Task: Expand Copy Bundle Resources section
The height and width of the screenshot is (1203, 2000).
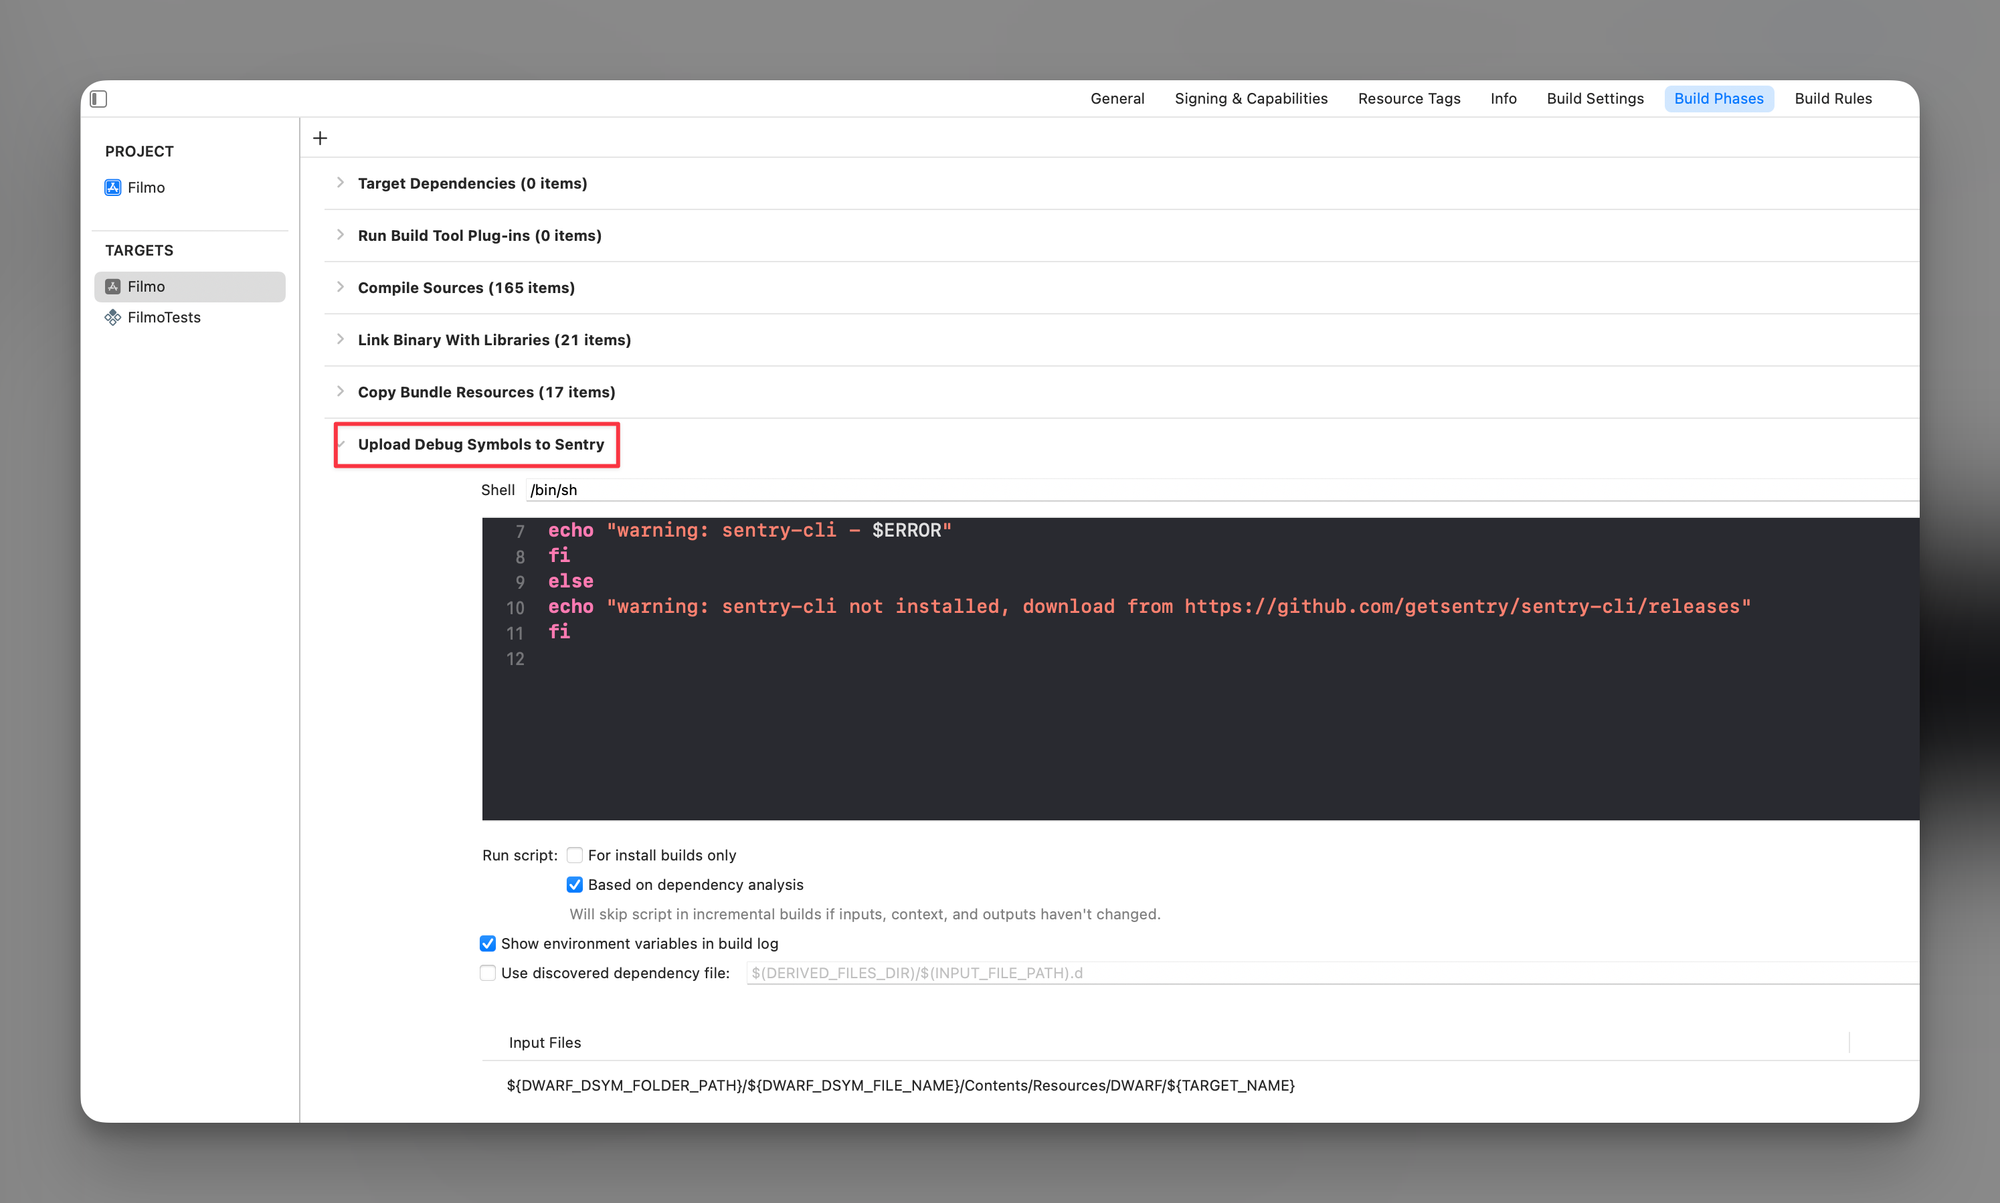Action: [340, 392]
